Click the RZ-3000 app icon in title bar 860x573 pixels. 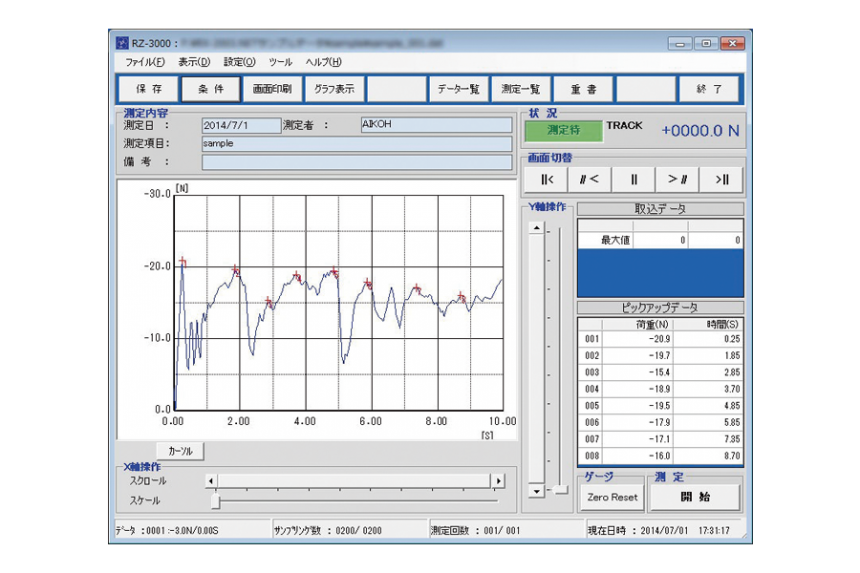[x=122, y=43]
